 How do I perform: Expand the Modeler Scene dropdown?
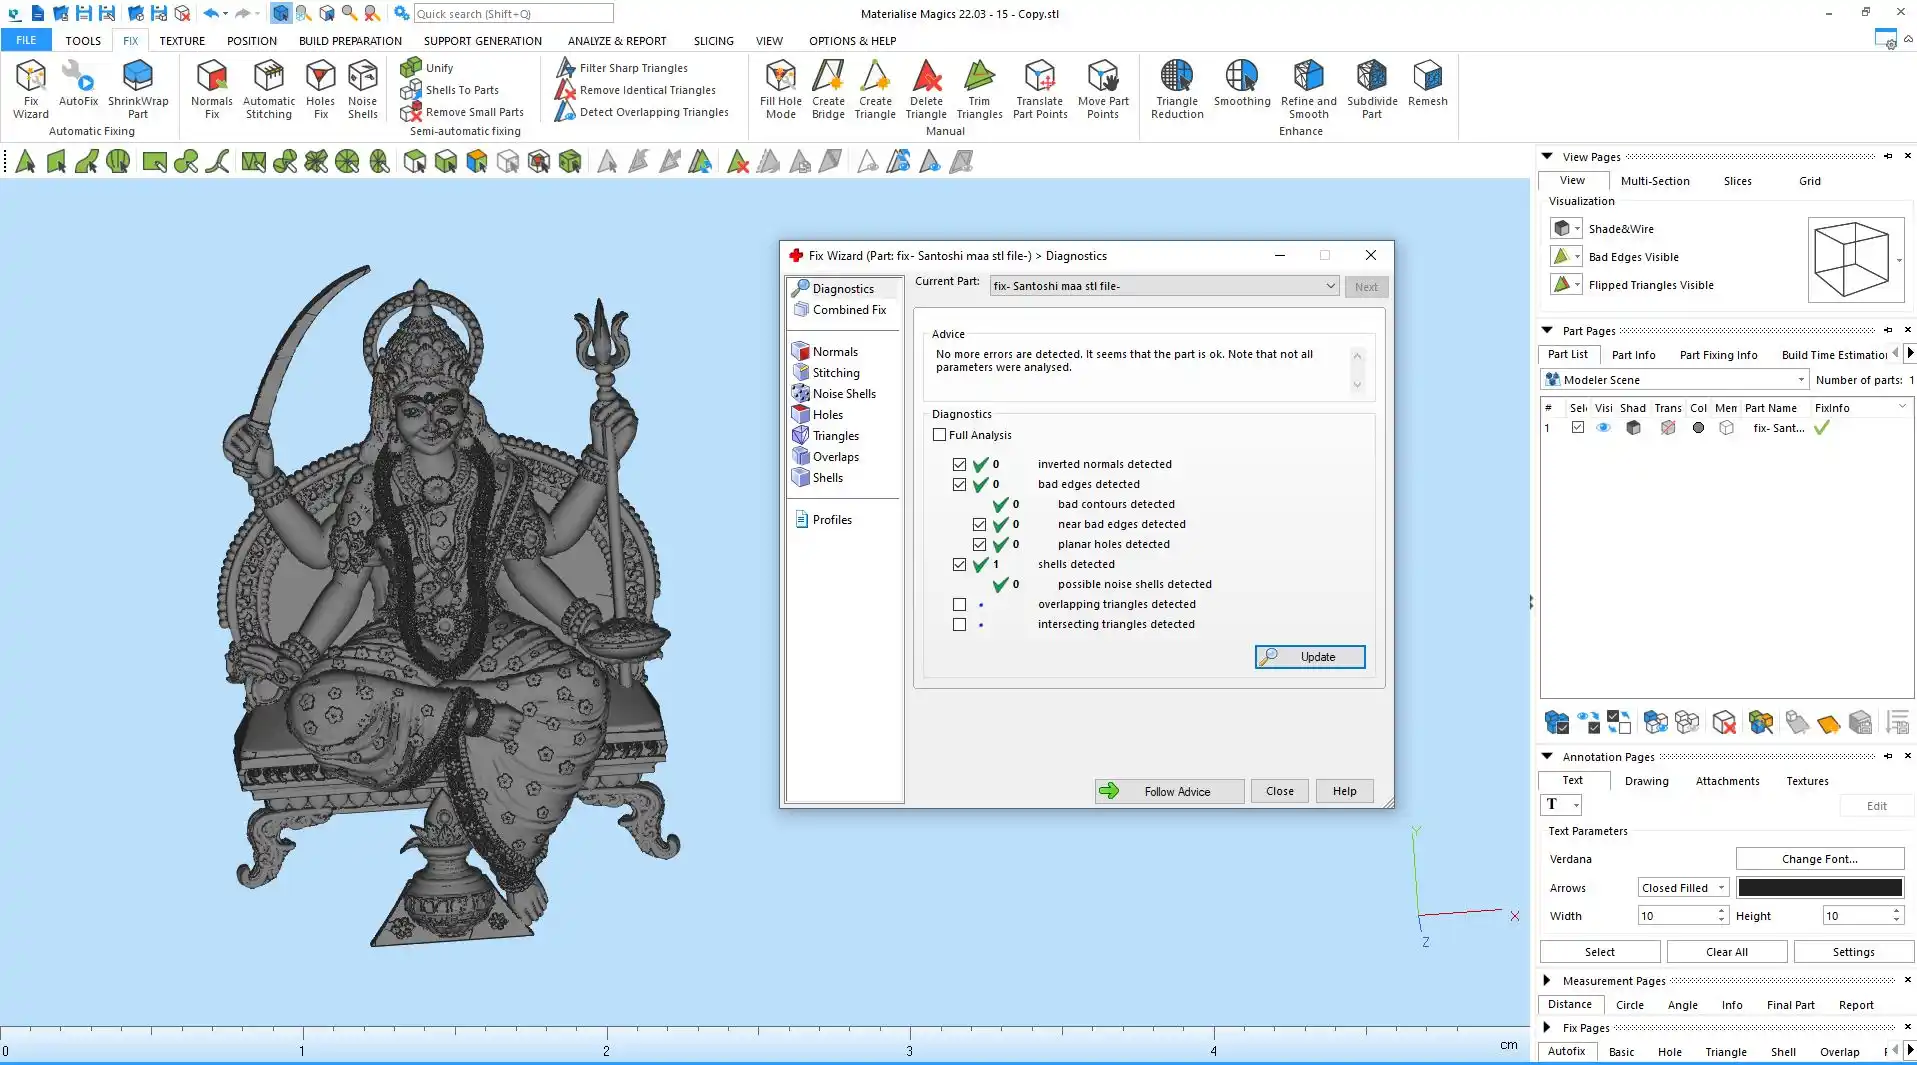pyautogui.click(x=1676, y=380)
